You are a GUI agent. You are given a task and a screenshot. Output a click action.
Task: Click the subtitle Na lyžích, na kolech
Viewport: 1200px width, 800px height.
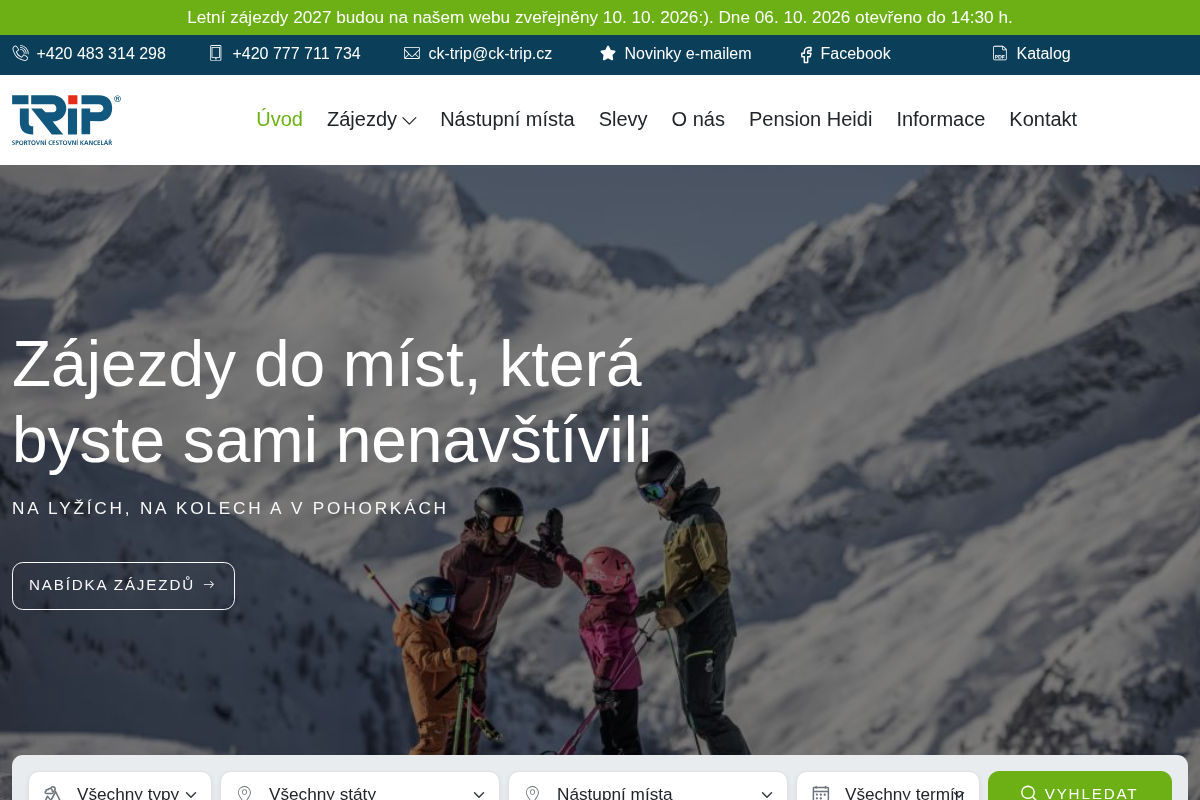[x=230, y=508]
